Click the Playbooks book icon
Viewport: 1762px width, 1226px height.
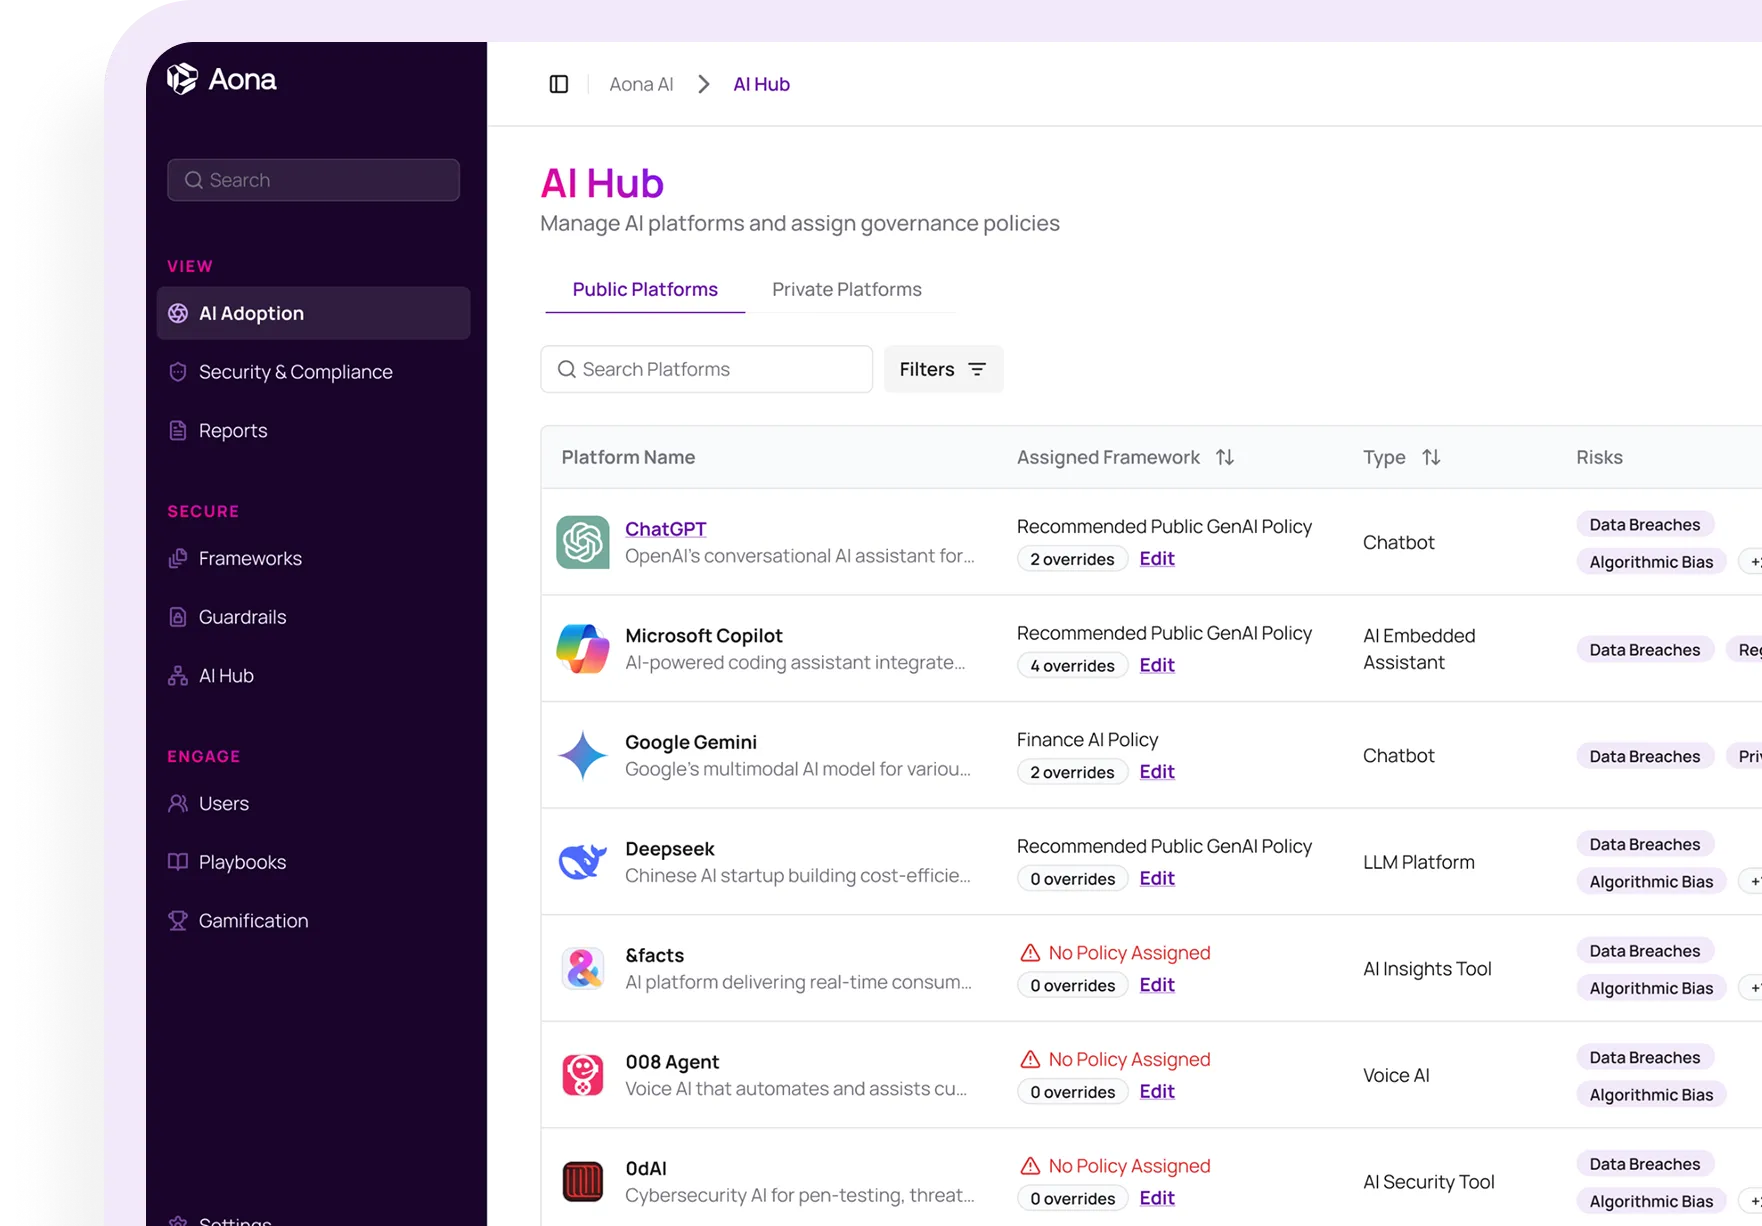[177, 861]
